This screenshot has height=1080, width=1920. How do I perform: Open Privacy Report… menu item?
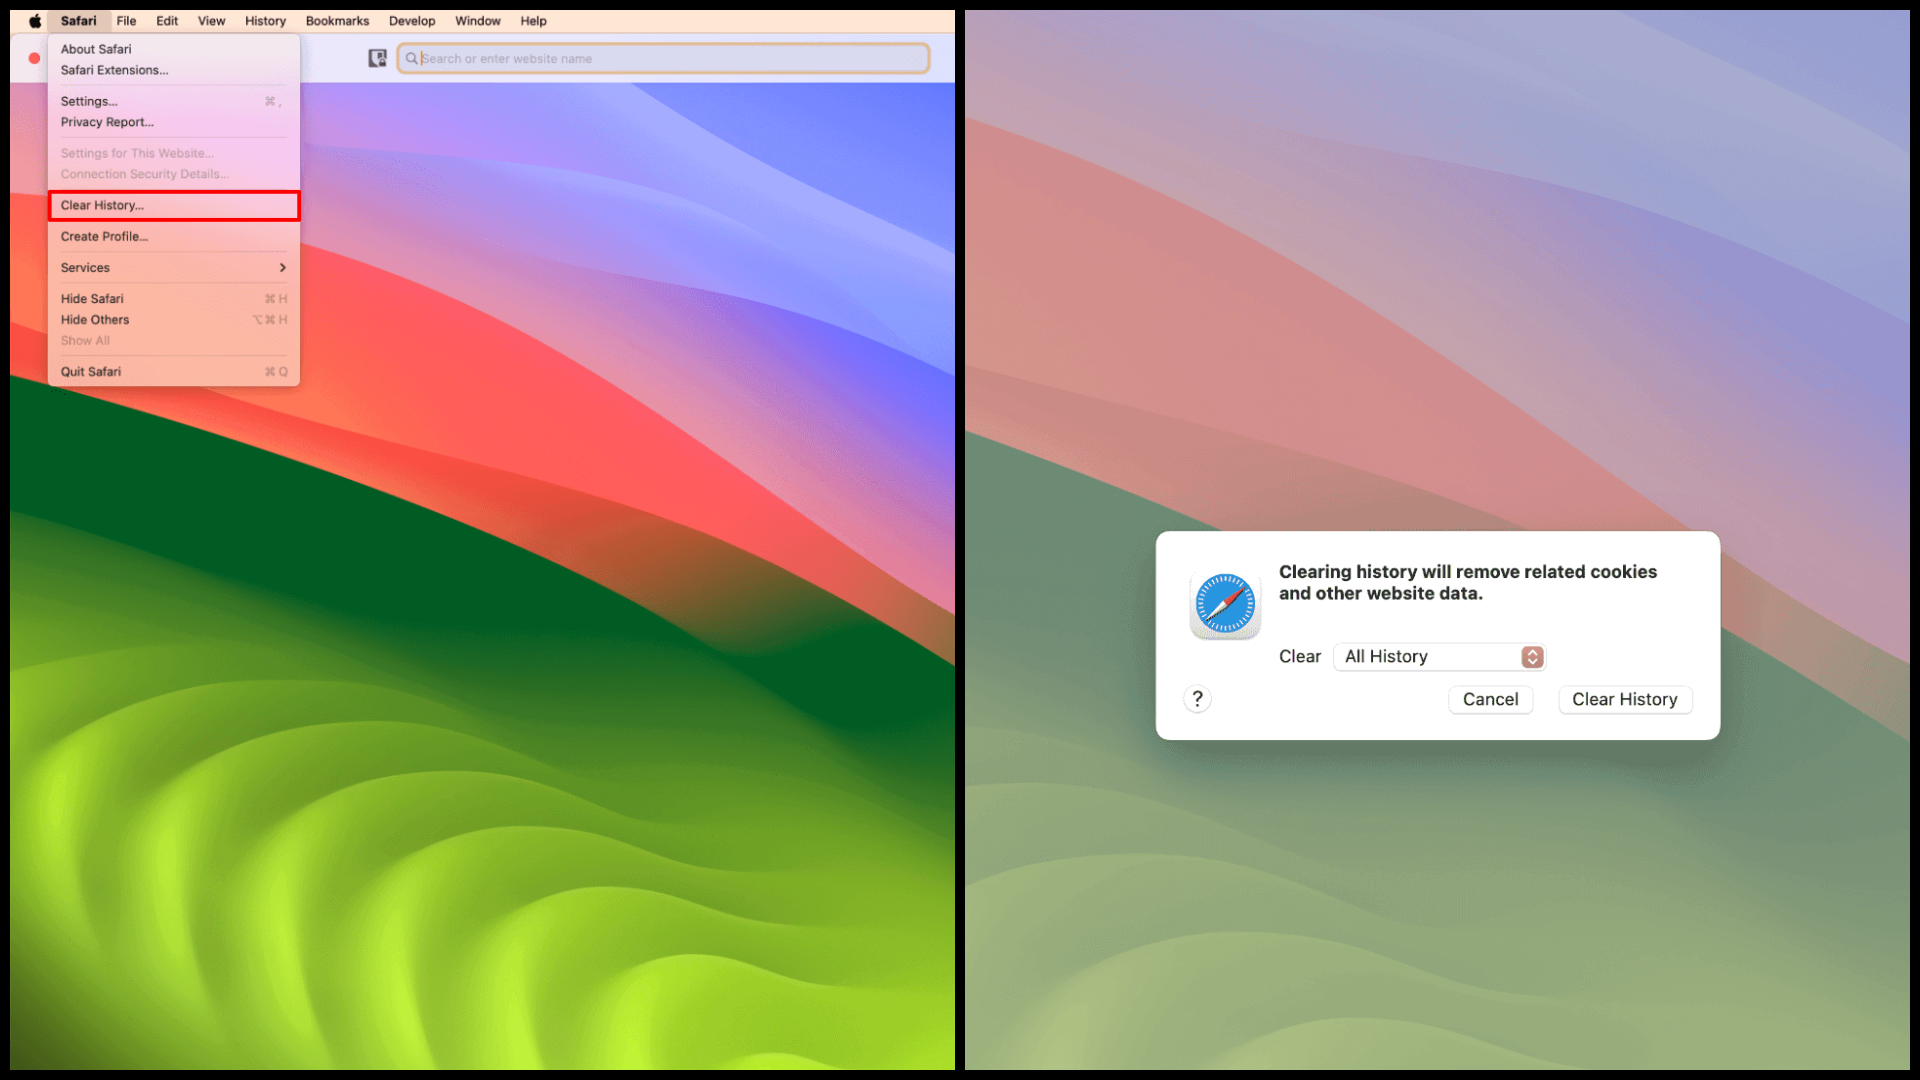point(107,122)
